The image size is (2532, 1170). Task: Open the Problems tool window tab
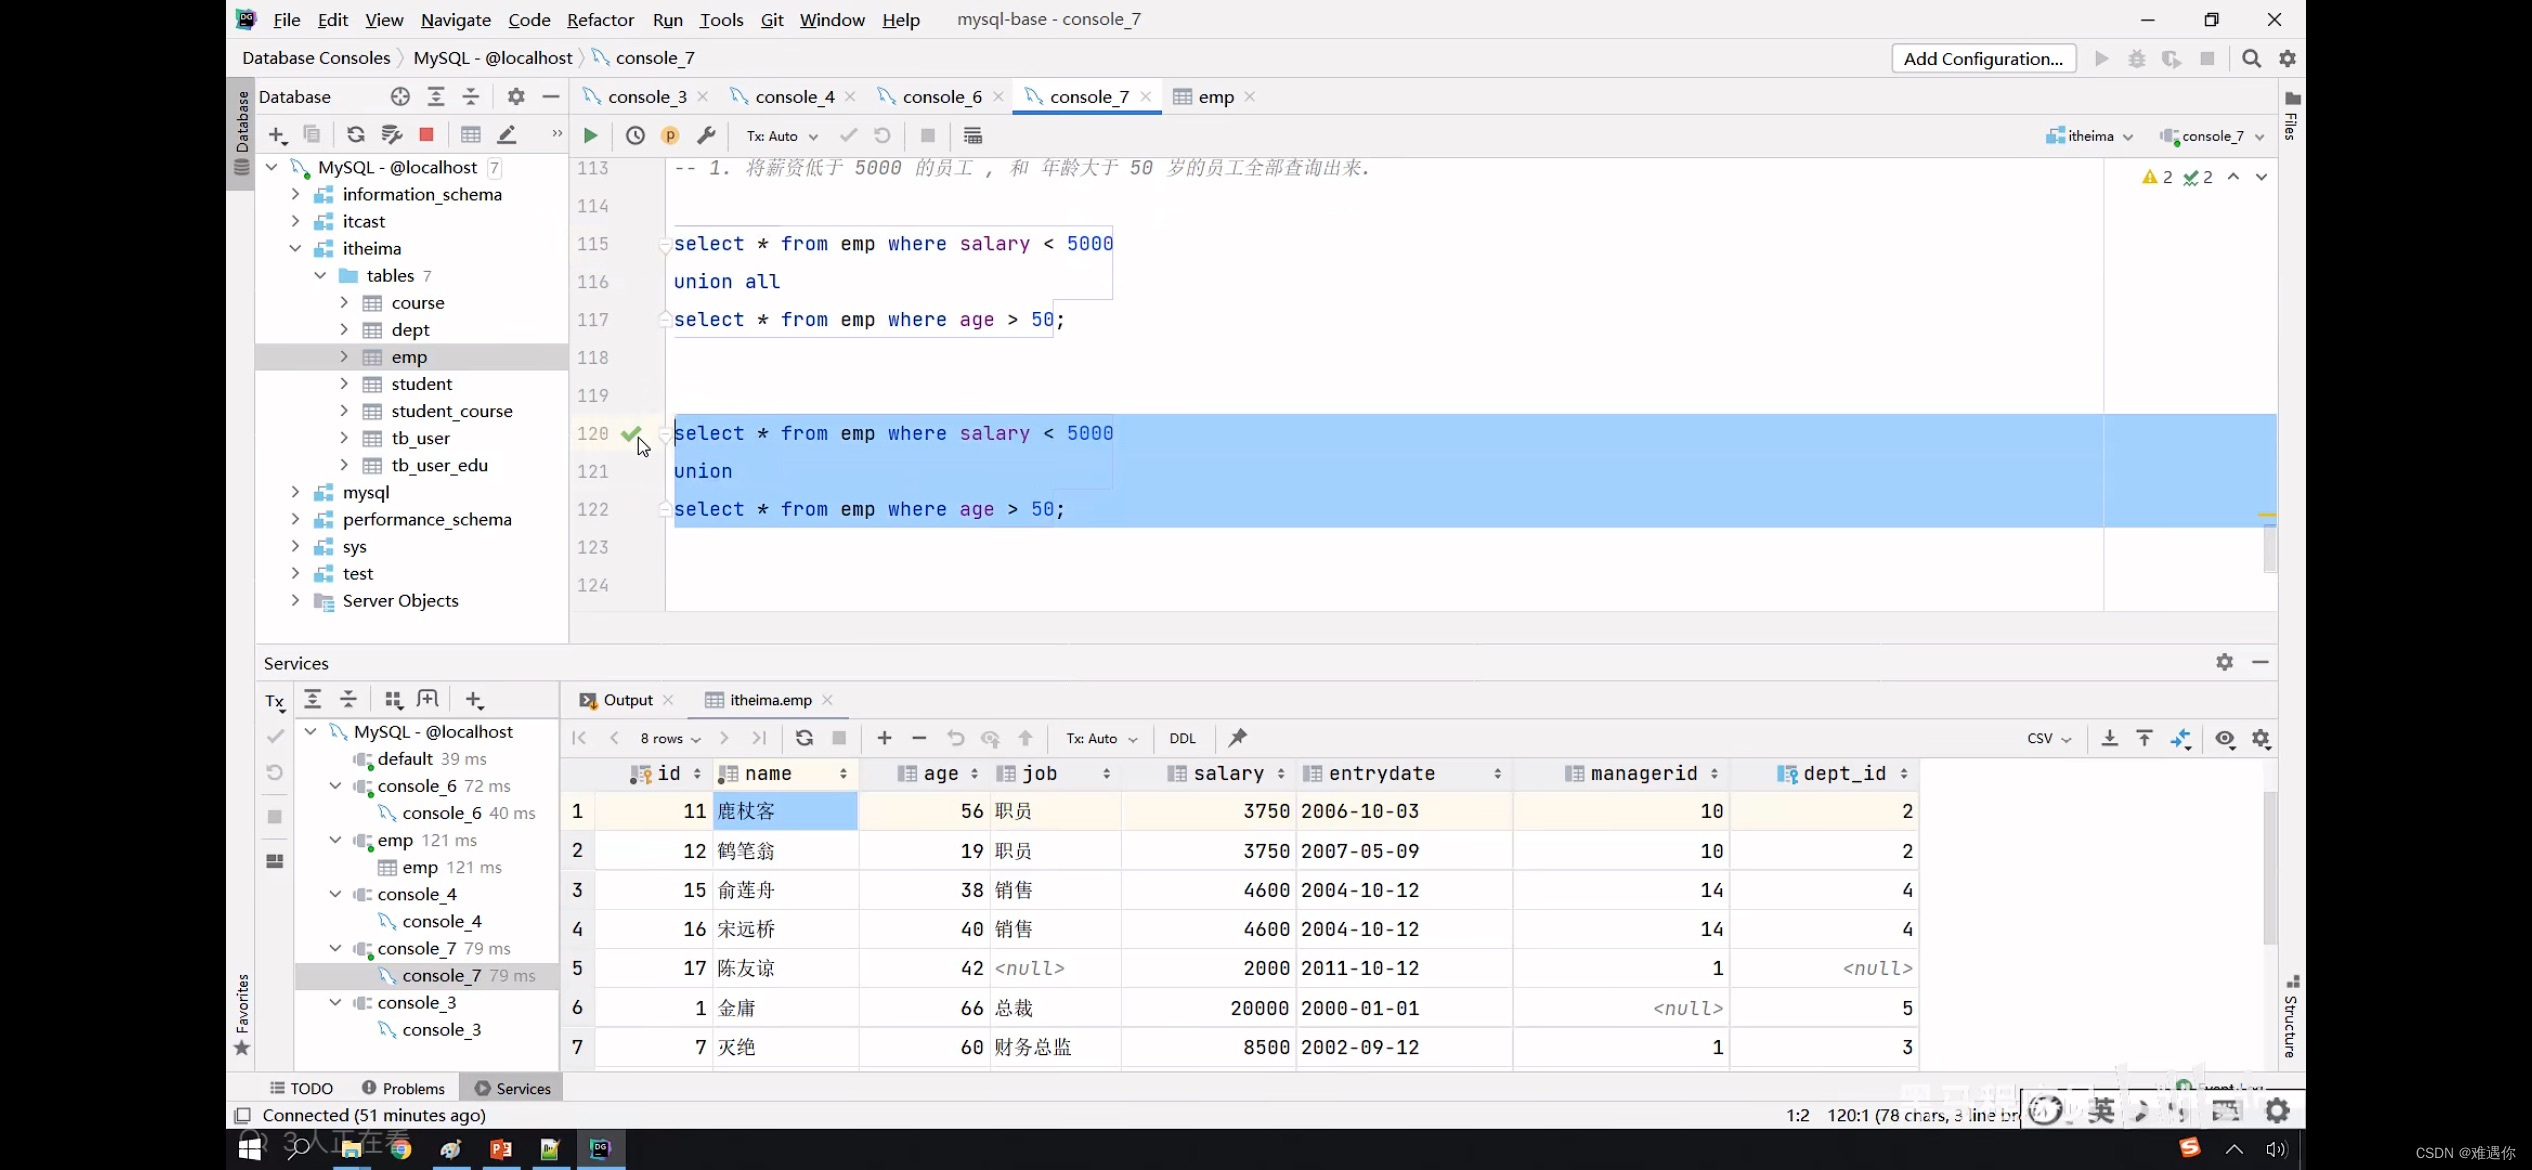coord(403,1088)
